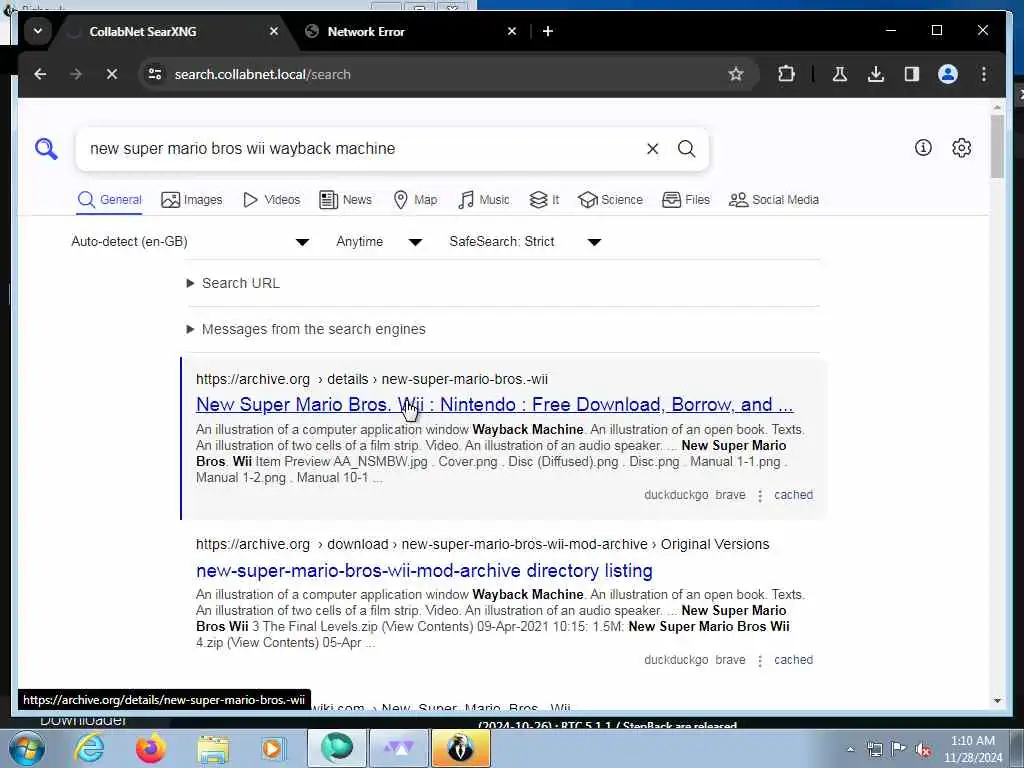Go back with browser back arrow
This screenshot has width=1024, height=768.
pyautogui.click(x=40, y=74)
